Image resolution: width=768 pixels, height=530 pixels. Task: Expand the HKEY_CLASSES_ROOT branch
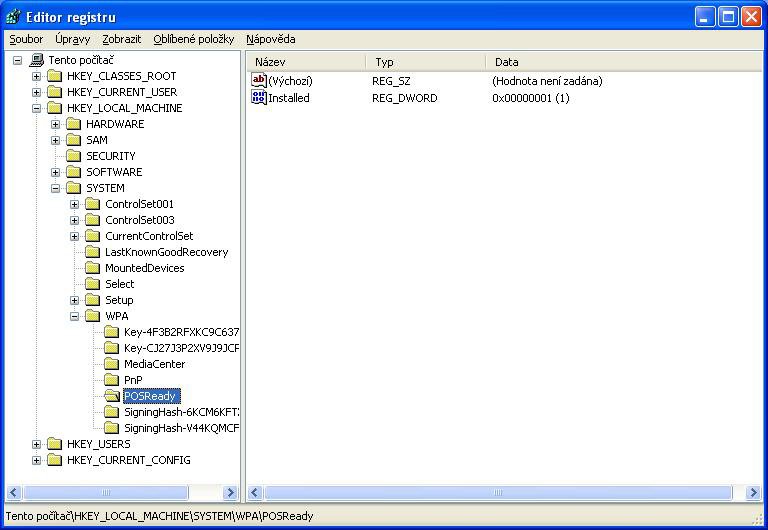[x=36, y=76]
